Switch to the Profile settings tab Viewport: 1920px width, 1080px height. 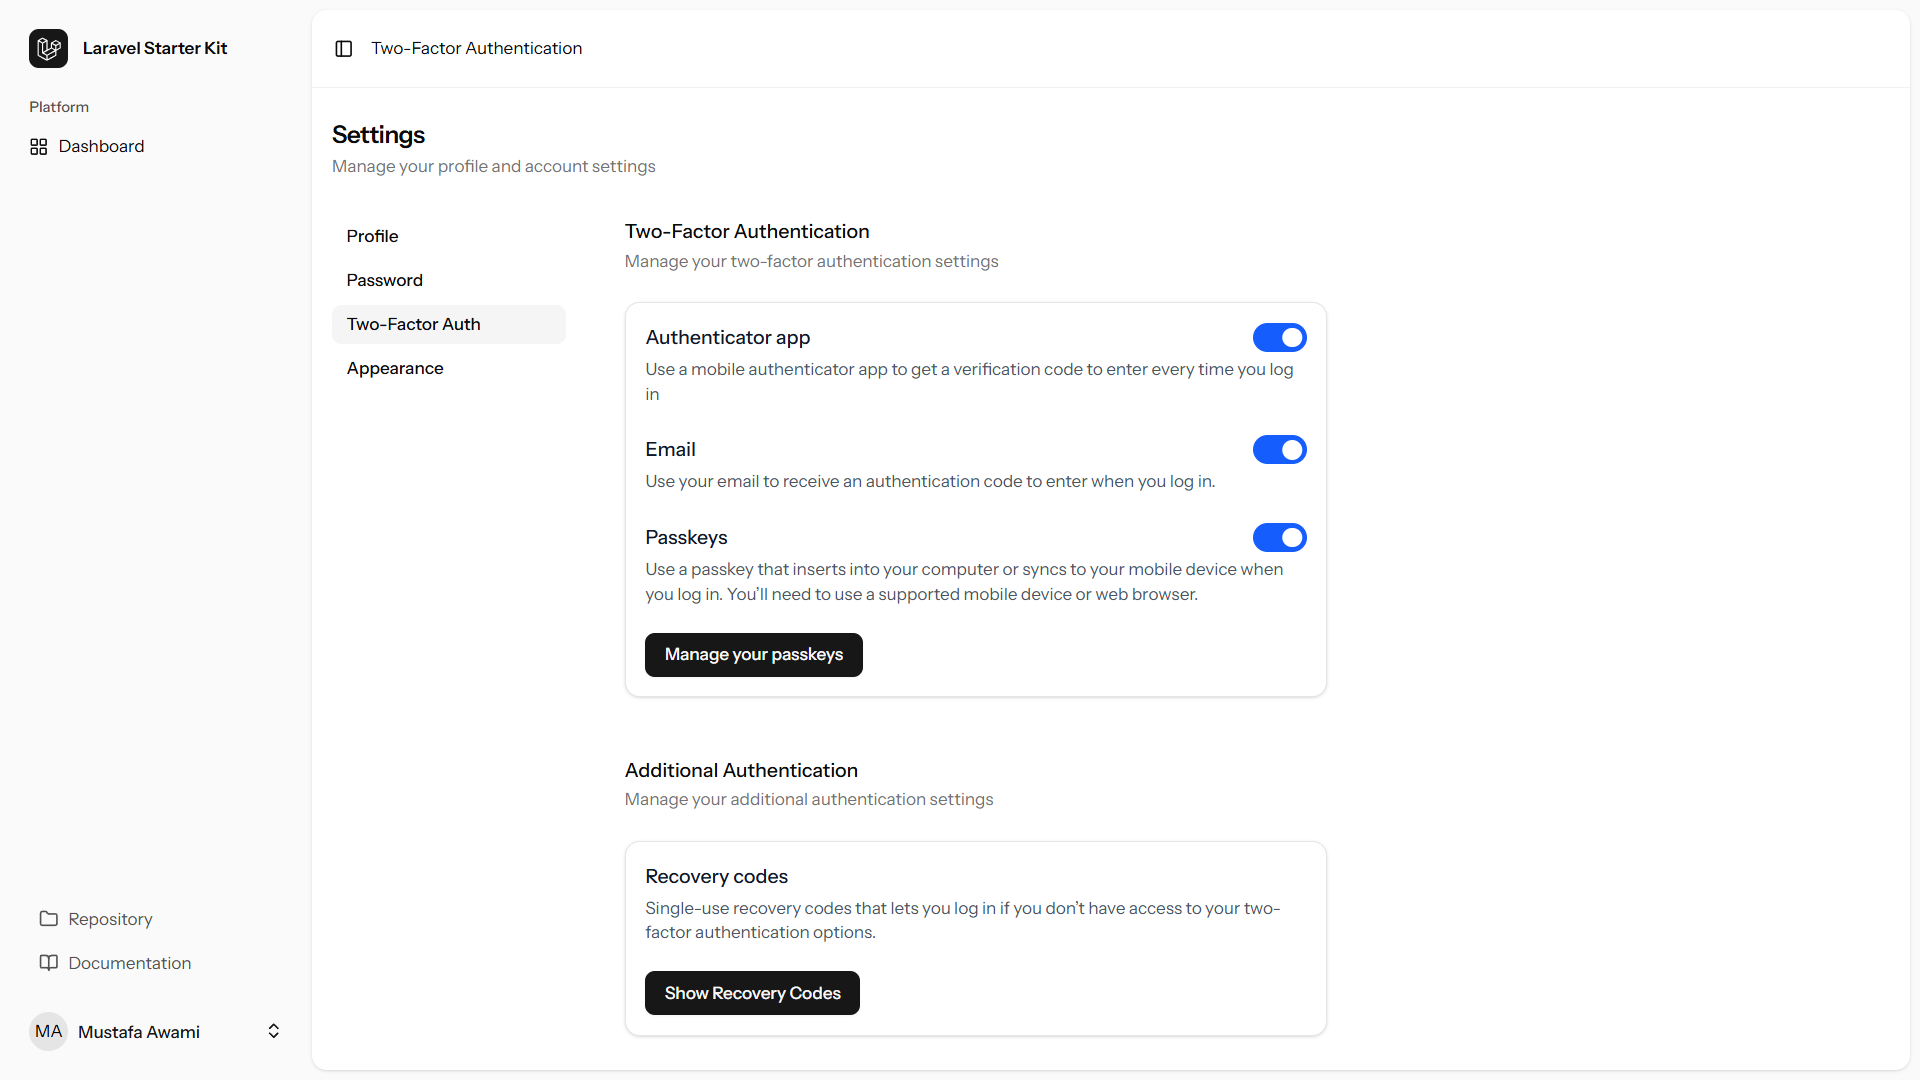click(x=372, y=235)
